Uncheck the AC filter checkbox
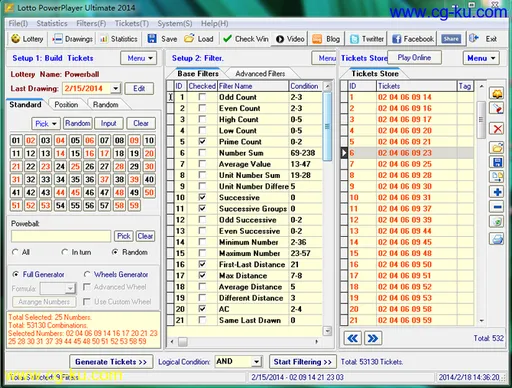 pos(202,309)
